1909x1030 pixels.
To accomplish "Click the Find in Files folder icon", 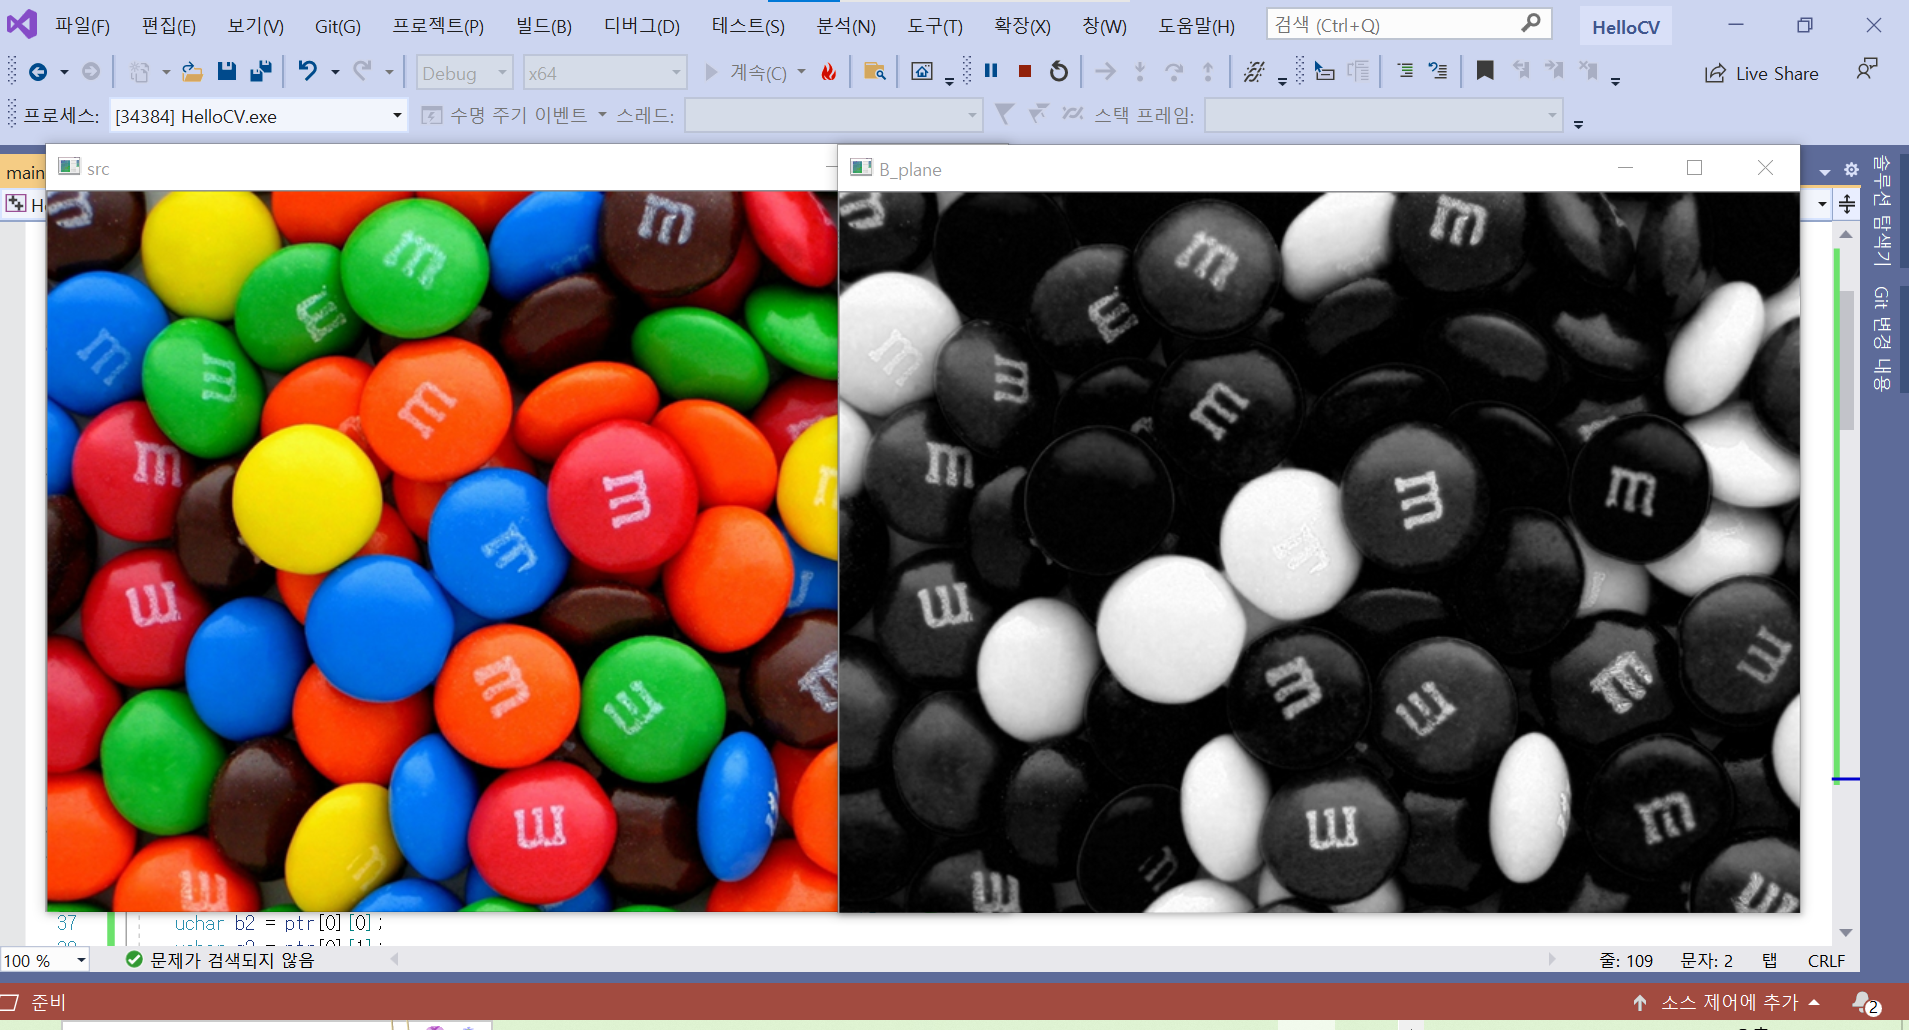I will [875, 72].
